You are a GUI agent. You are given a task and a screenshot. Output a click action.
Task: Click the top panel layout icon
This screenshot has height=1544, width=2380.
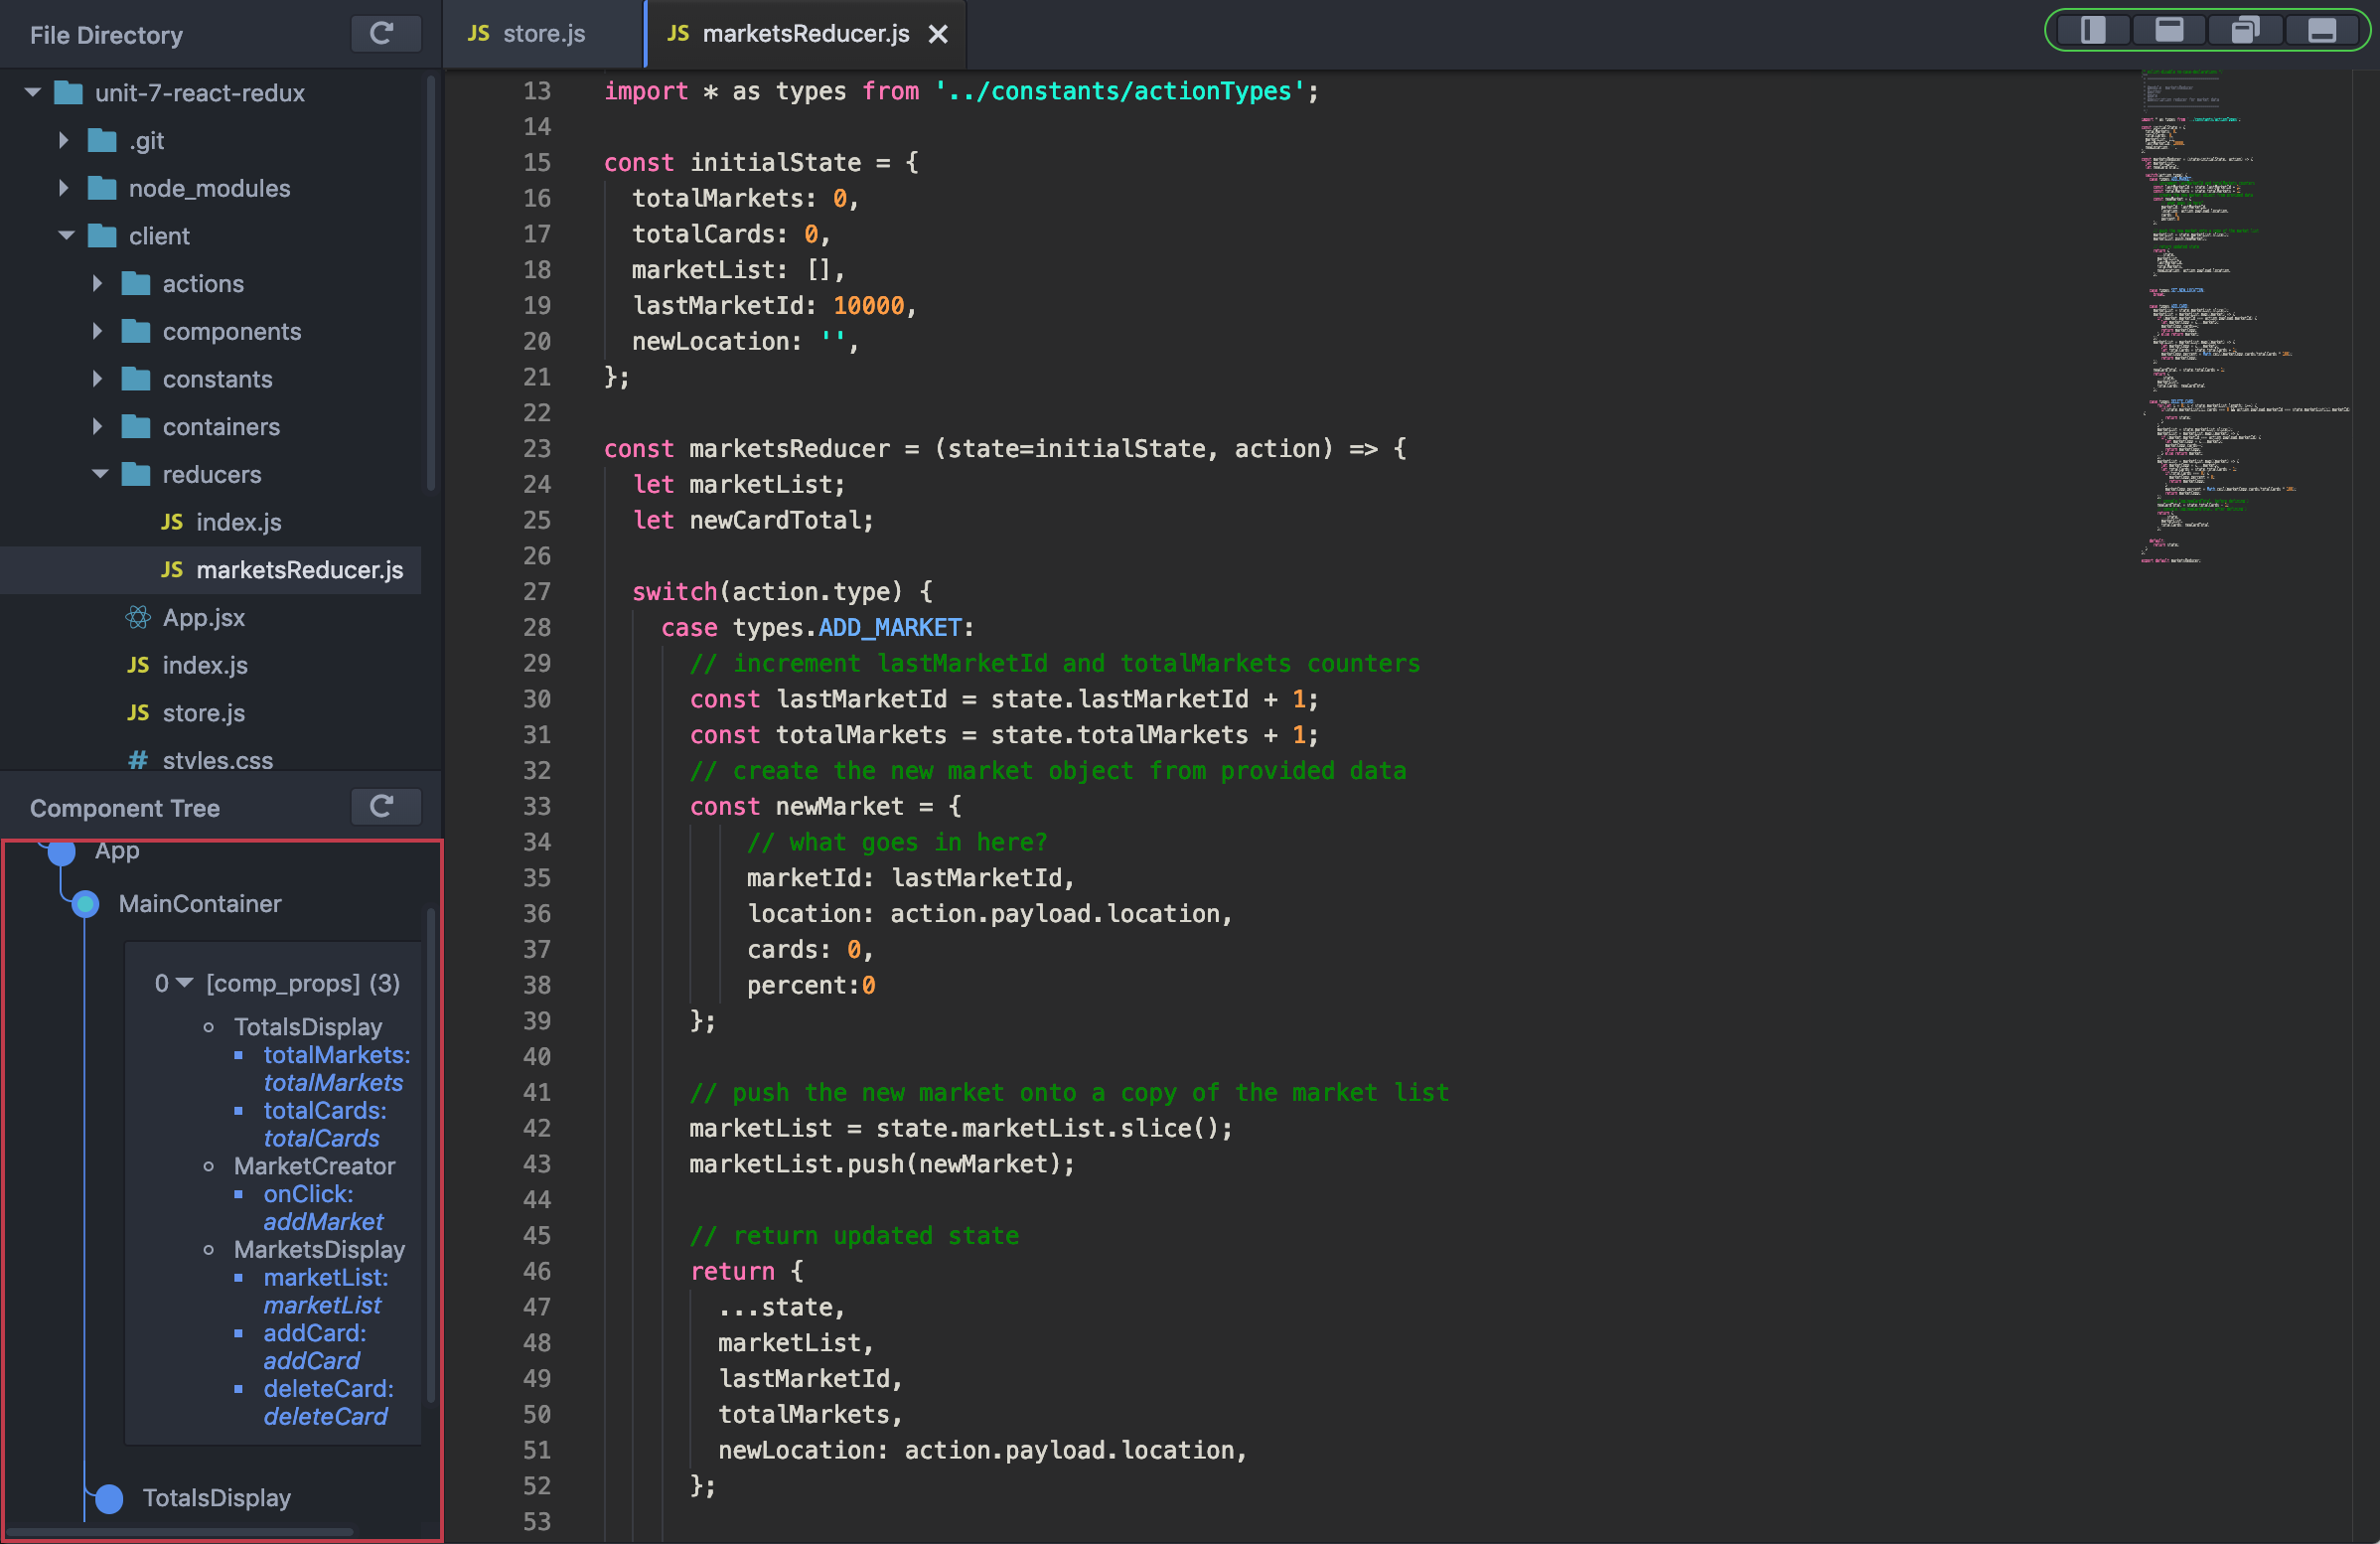coord(2168,30)
